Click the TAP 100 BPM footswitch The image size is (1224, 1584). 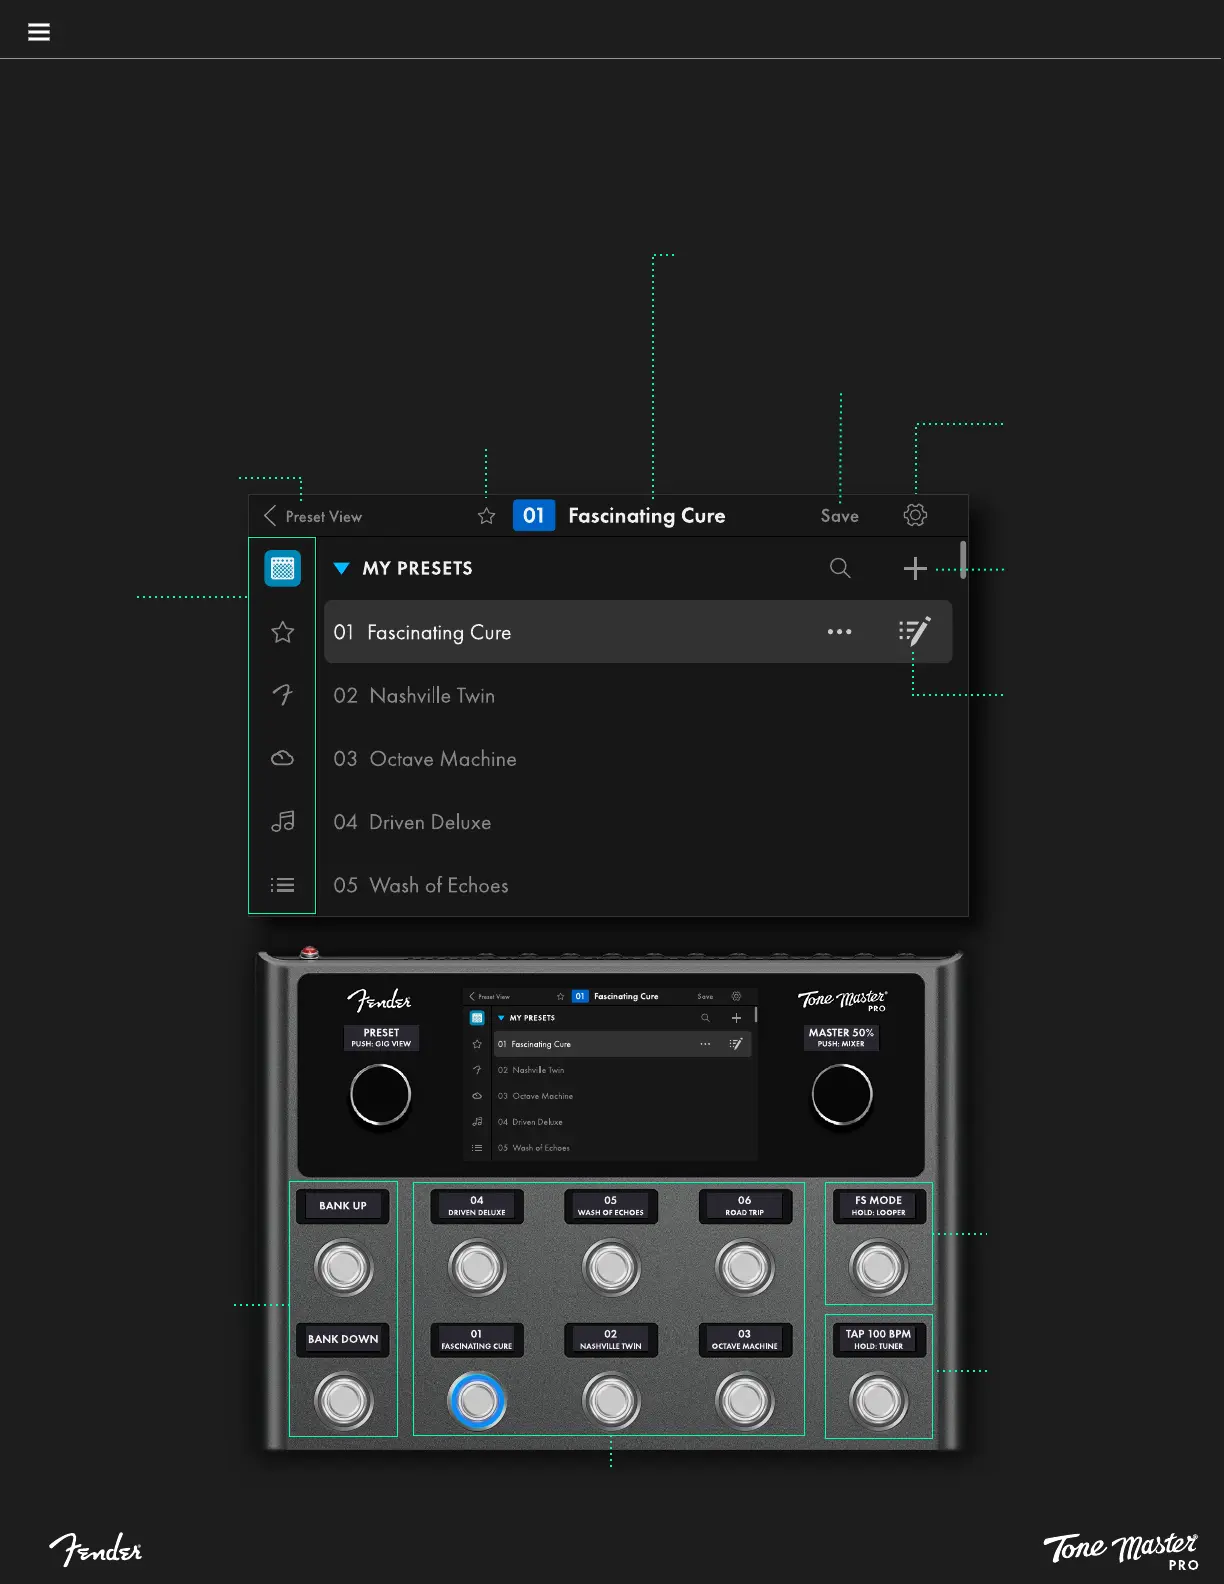coord(879,1401)
